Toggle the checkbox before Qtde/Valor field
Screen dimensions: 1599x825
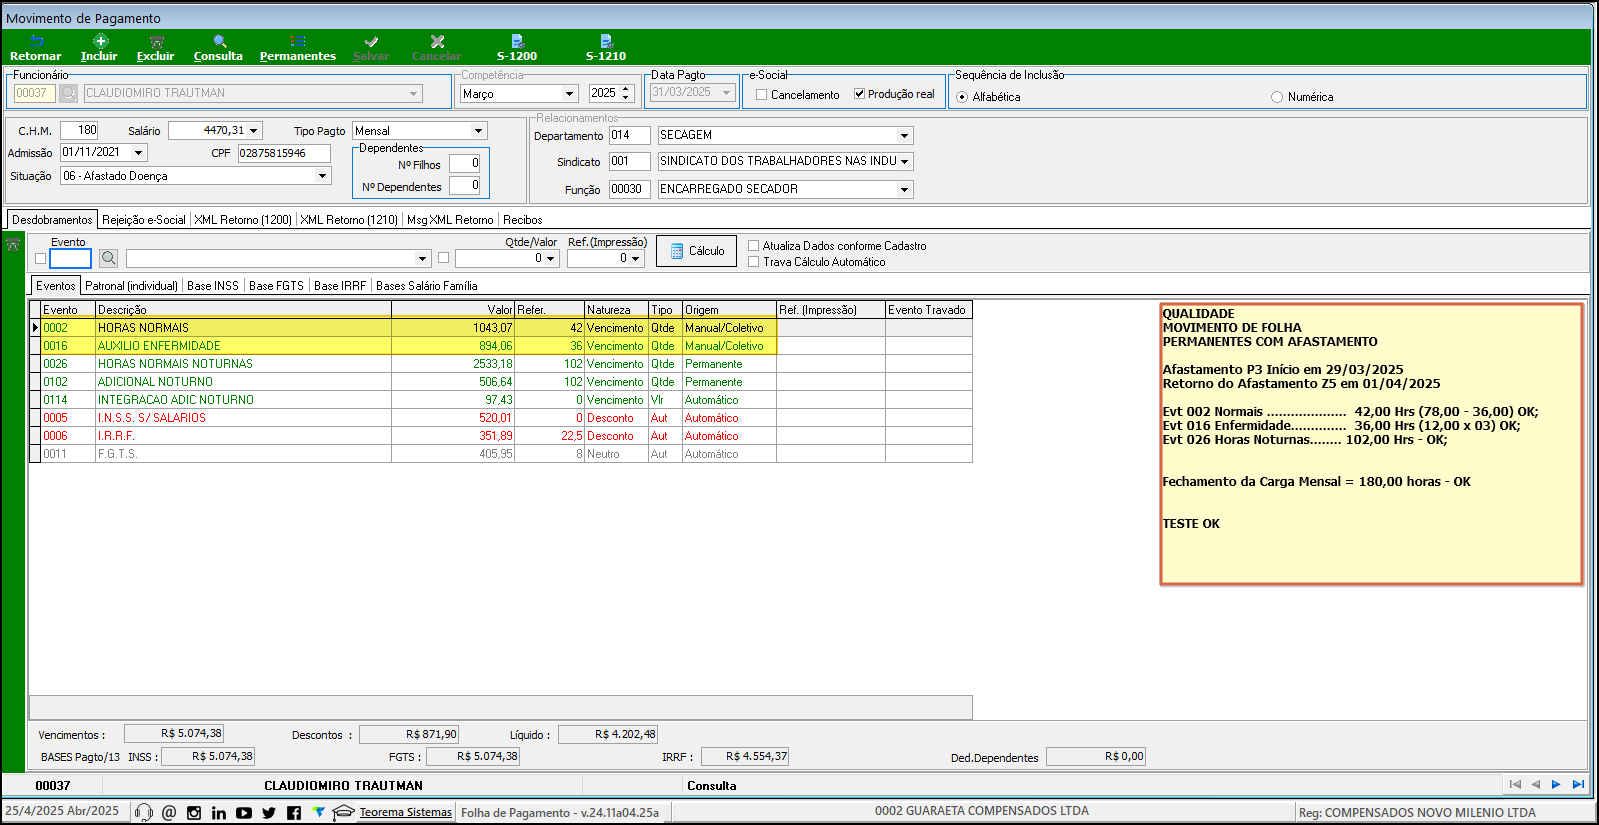444,258
